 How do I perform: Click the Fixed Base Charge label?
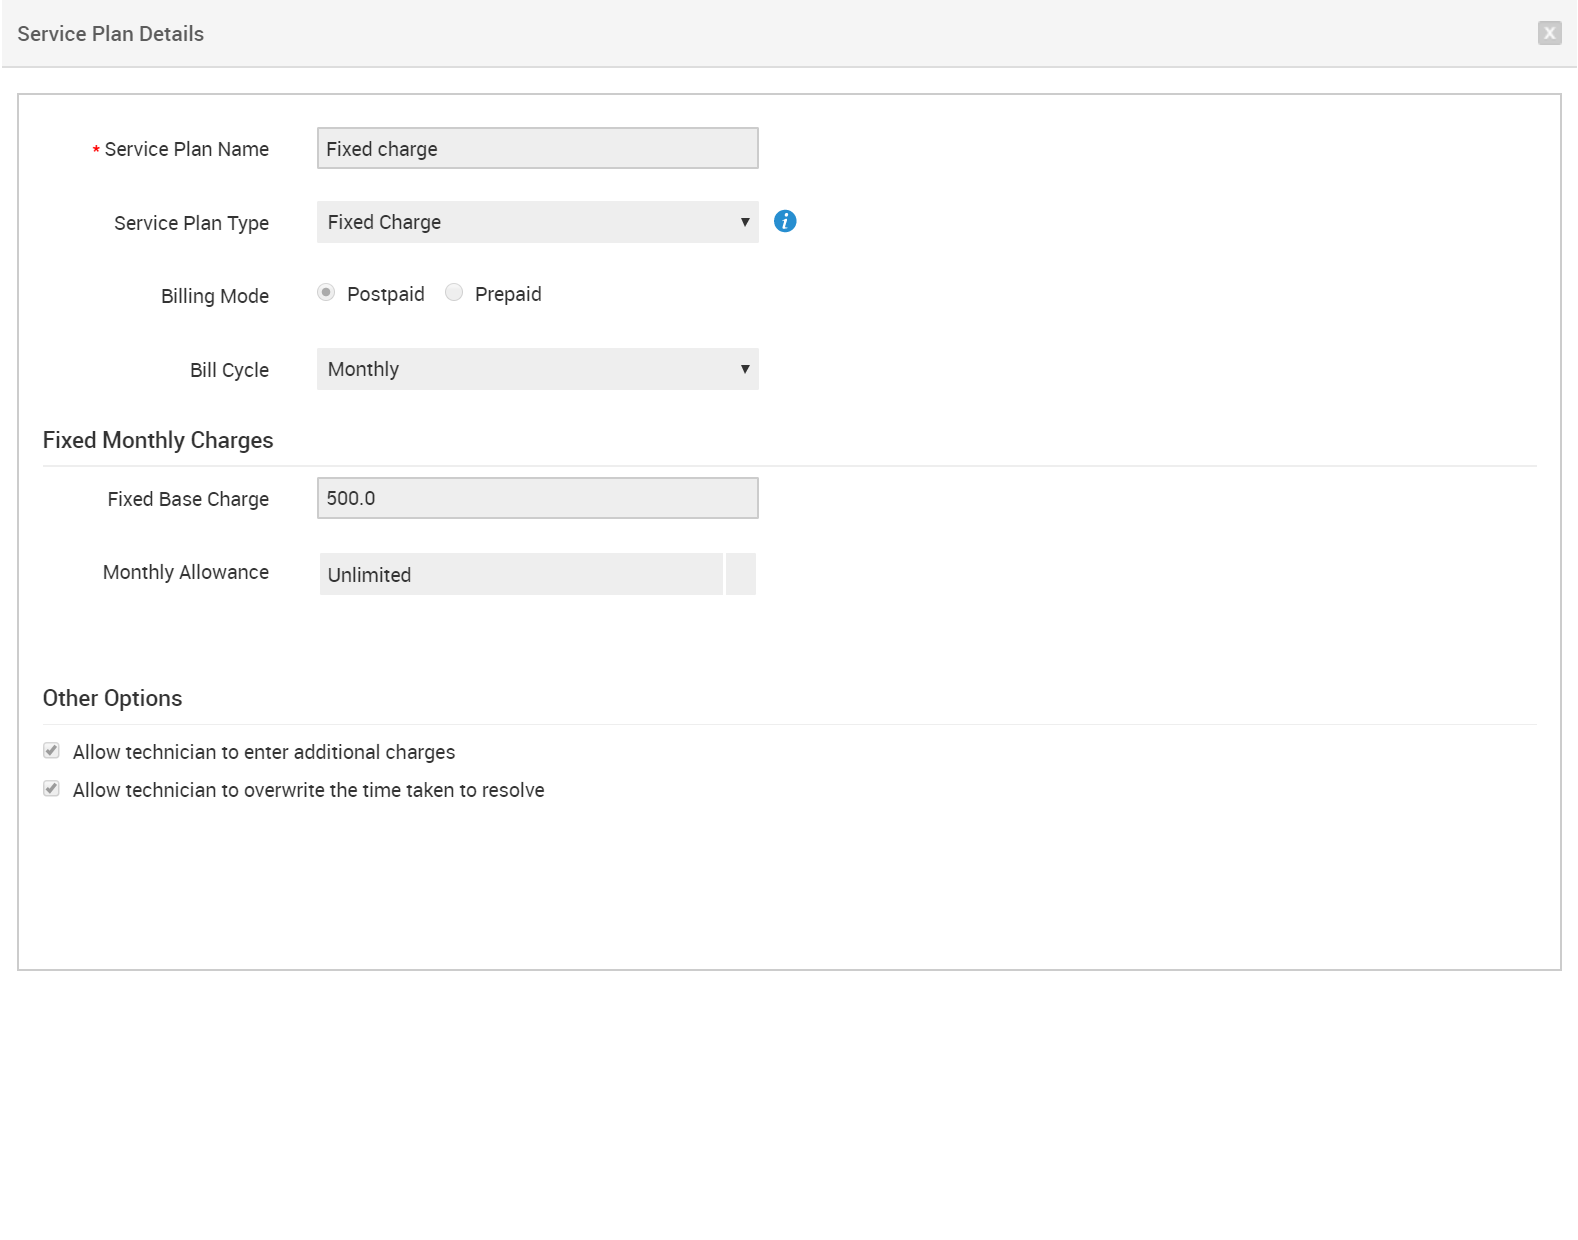coord(188,499)
